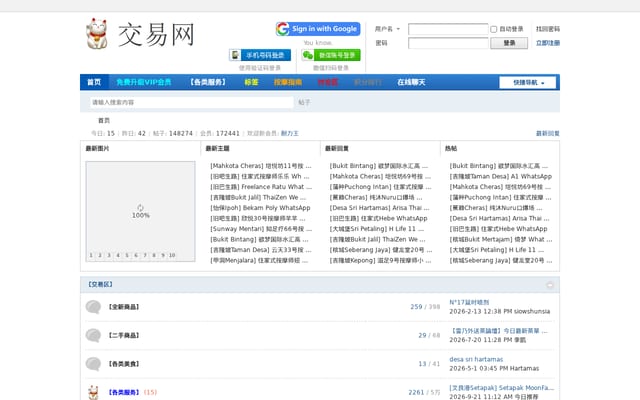Click the lucky cat site logo
Screen dimensions: 640x400
point(97,33)
